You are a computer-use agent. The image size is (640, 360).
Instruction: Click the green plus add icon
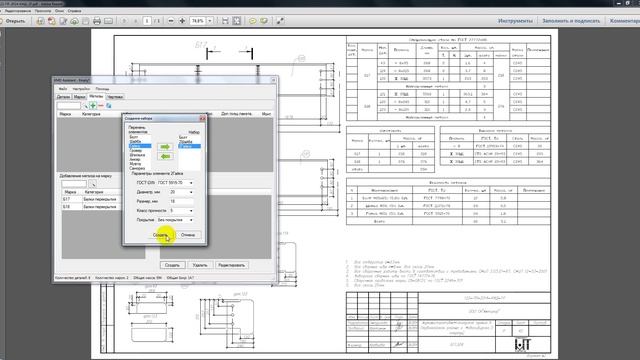tap(93, 106)
